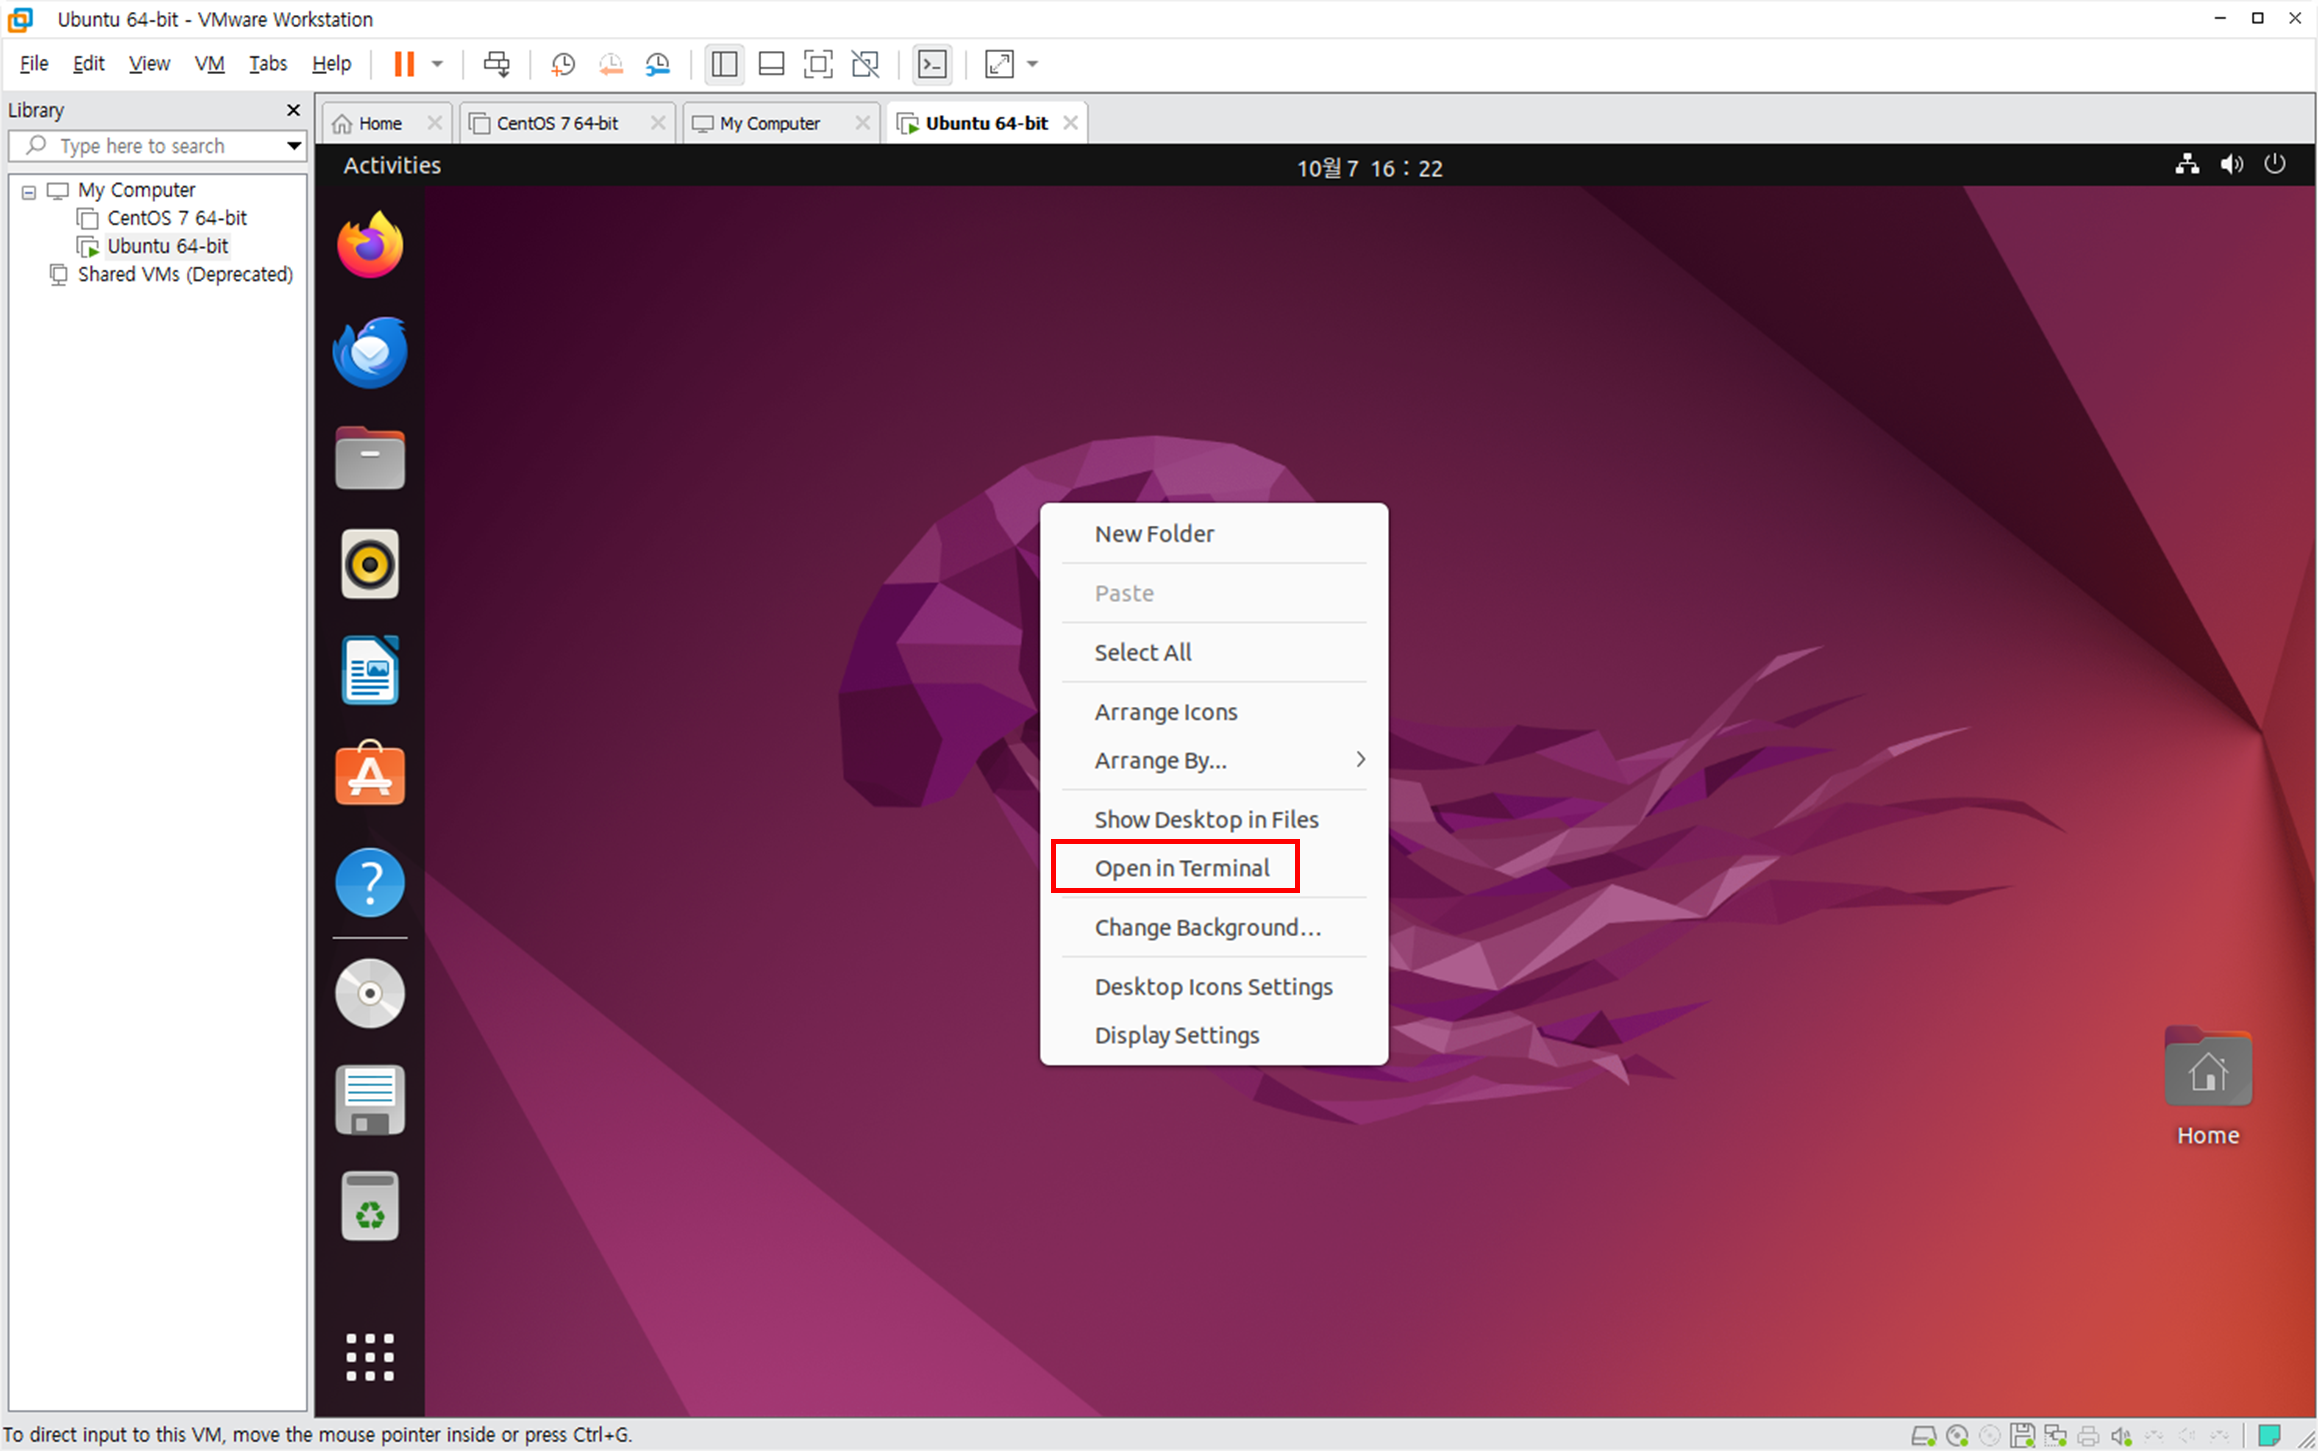Choose Open in Terminal
Image resolution: width=2318 pixels, height=1451 pixels.
[1213, 868]
